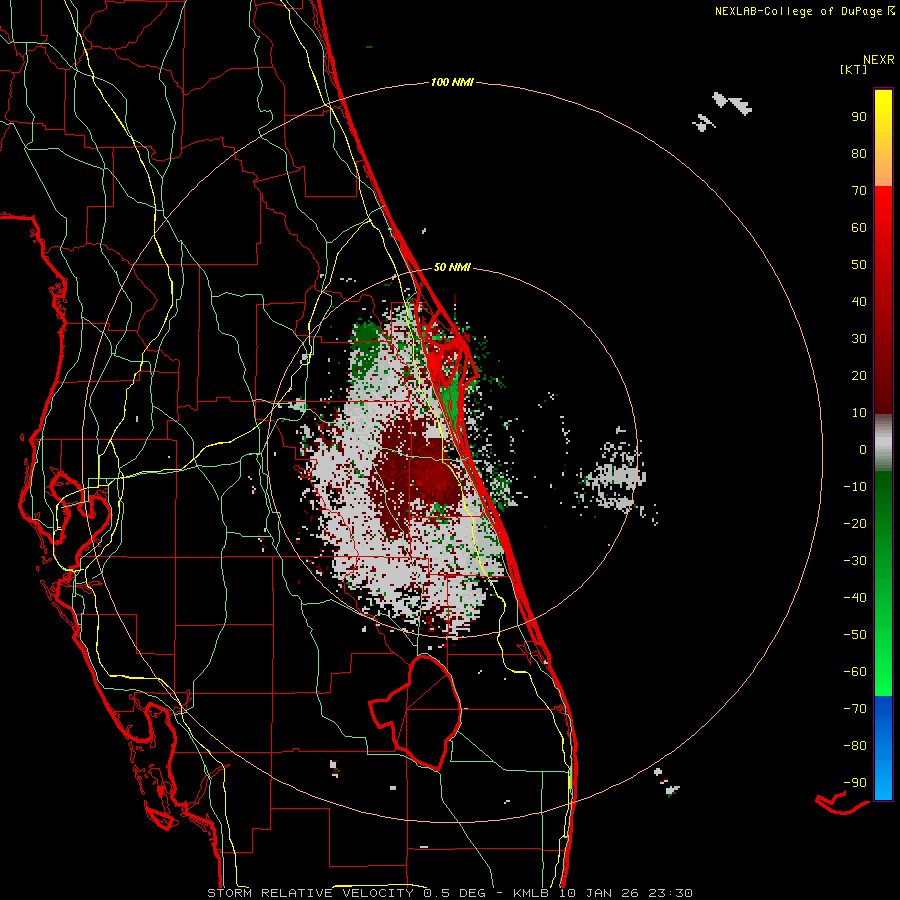
Task: Click the positive 50 value on the velocity scale
Action: [859, 265]
